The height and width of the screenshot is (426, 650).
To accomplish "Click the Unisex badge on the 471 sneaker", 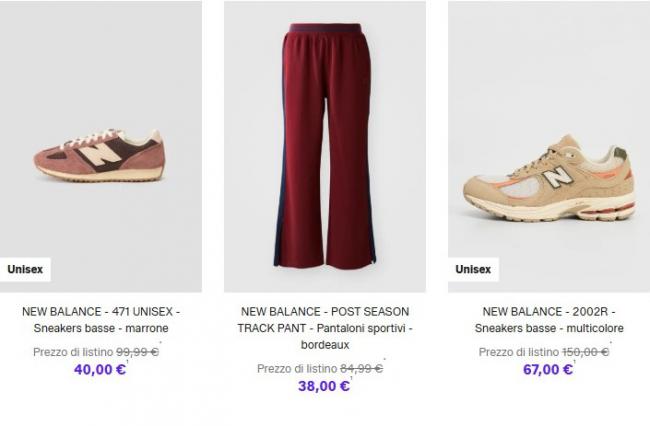I will click(25, 269).
